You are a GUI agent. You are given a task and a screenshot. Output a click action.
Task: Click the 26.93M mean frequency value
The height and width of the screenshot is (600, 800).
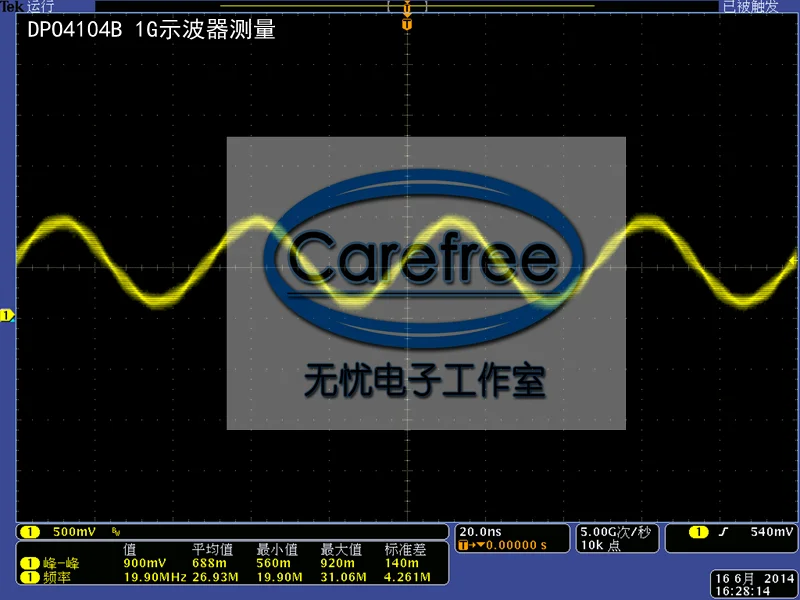215,577
